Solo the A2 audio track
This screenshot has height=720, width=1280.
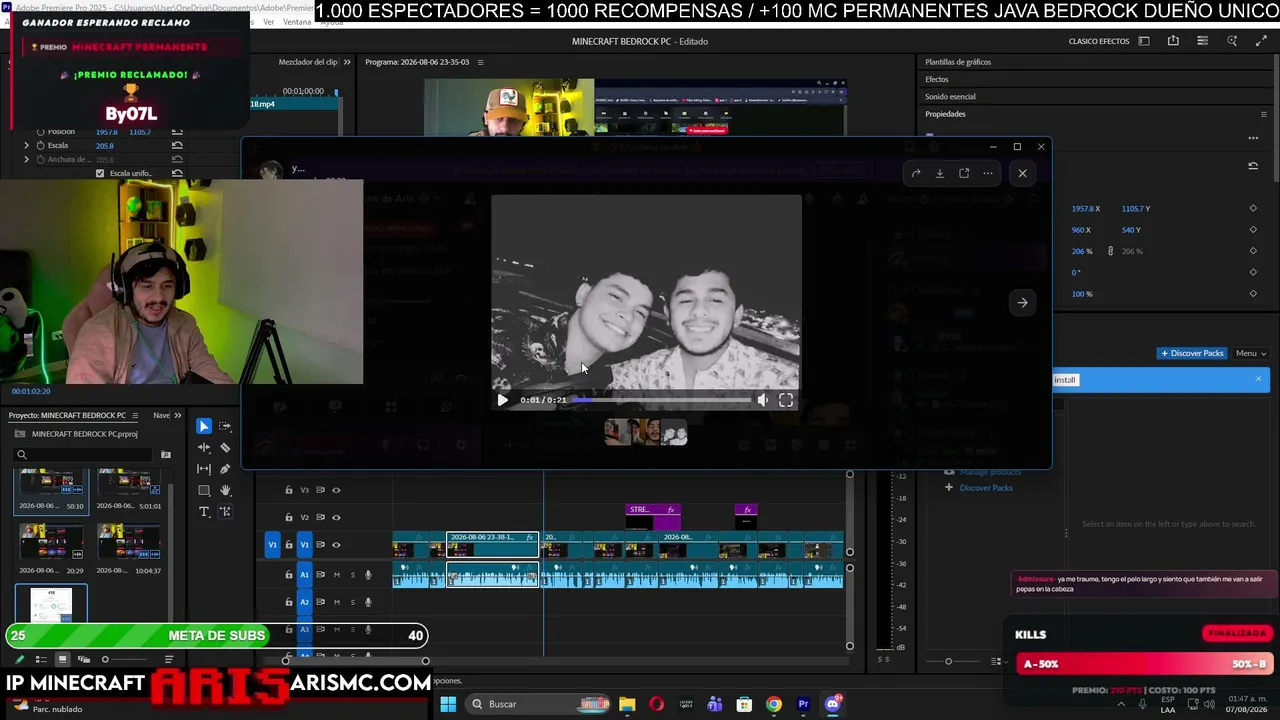(352, 602)
